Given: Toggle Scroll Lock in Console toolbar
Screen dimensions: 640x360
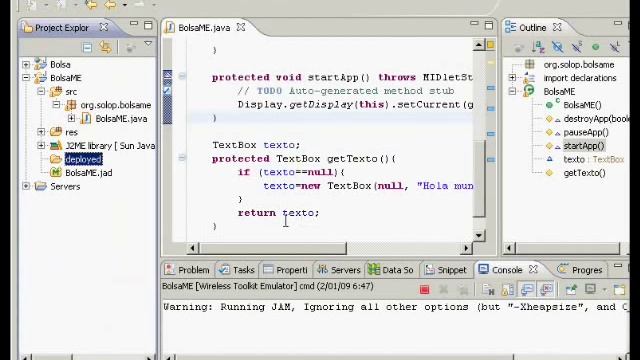Looking at the screenshot, I should (x=508, y=289).
